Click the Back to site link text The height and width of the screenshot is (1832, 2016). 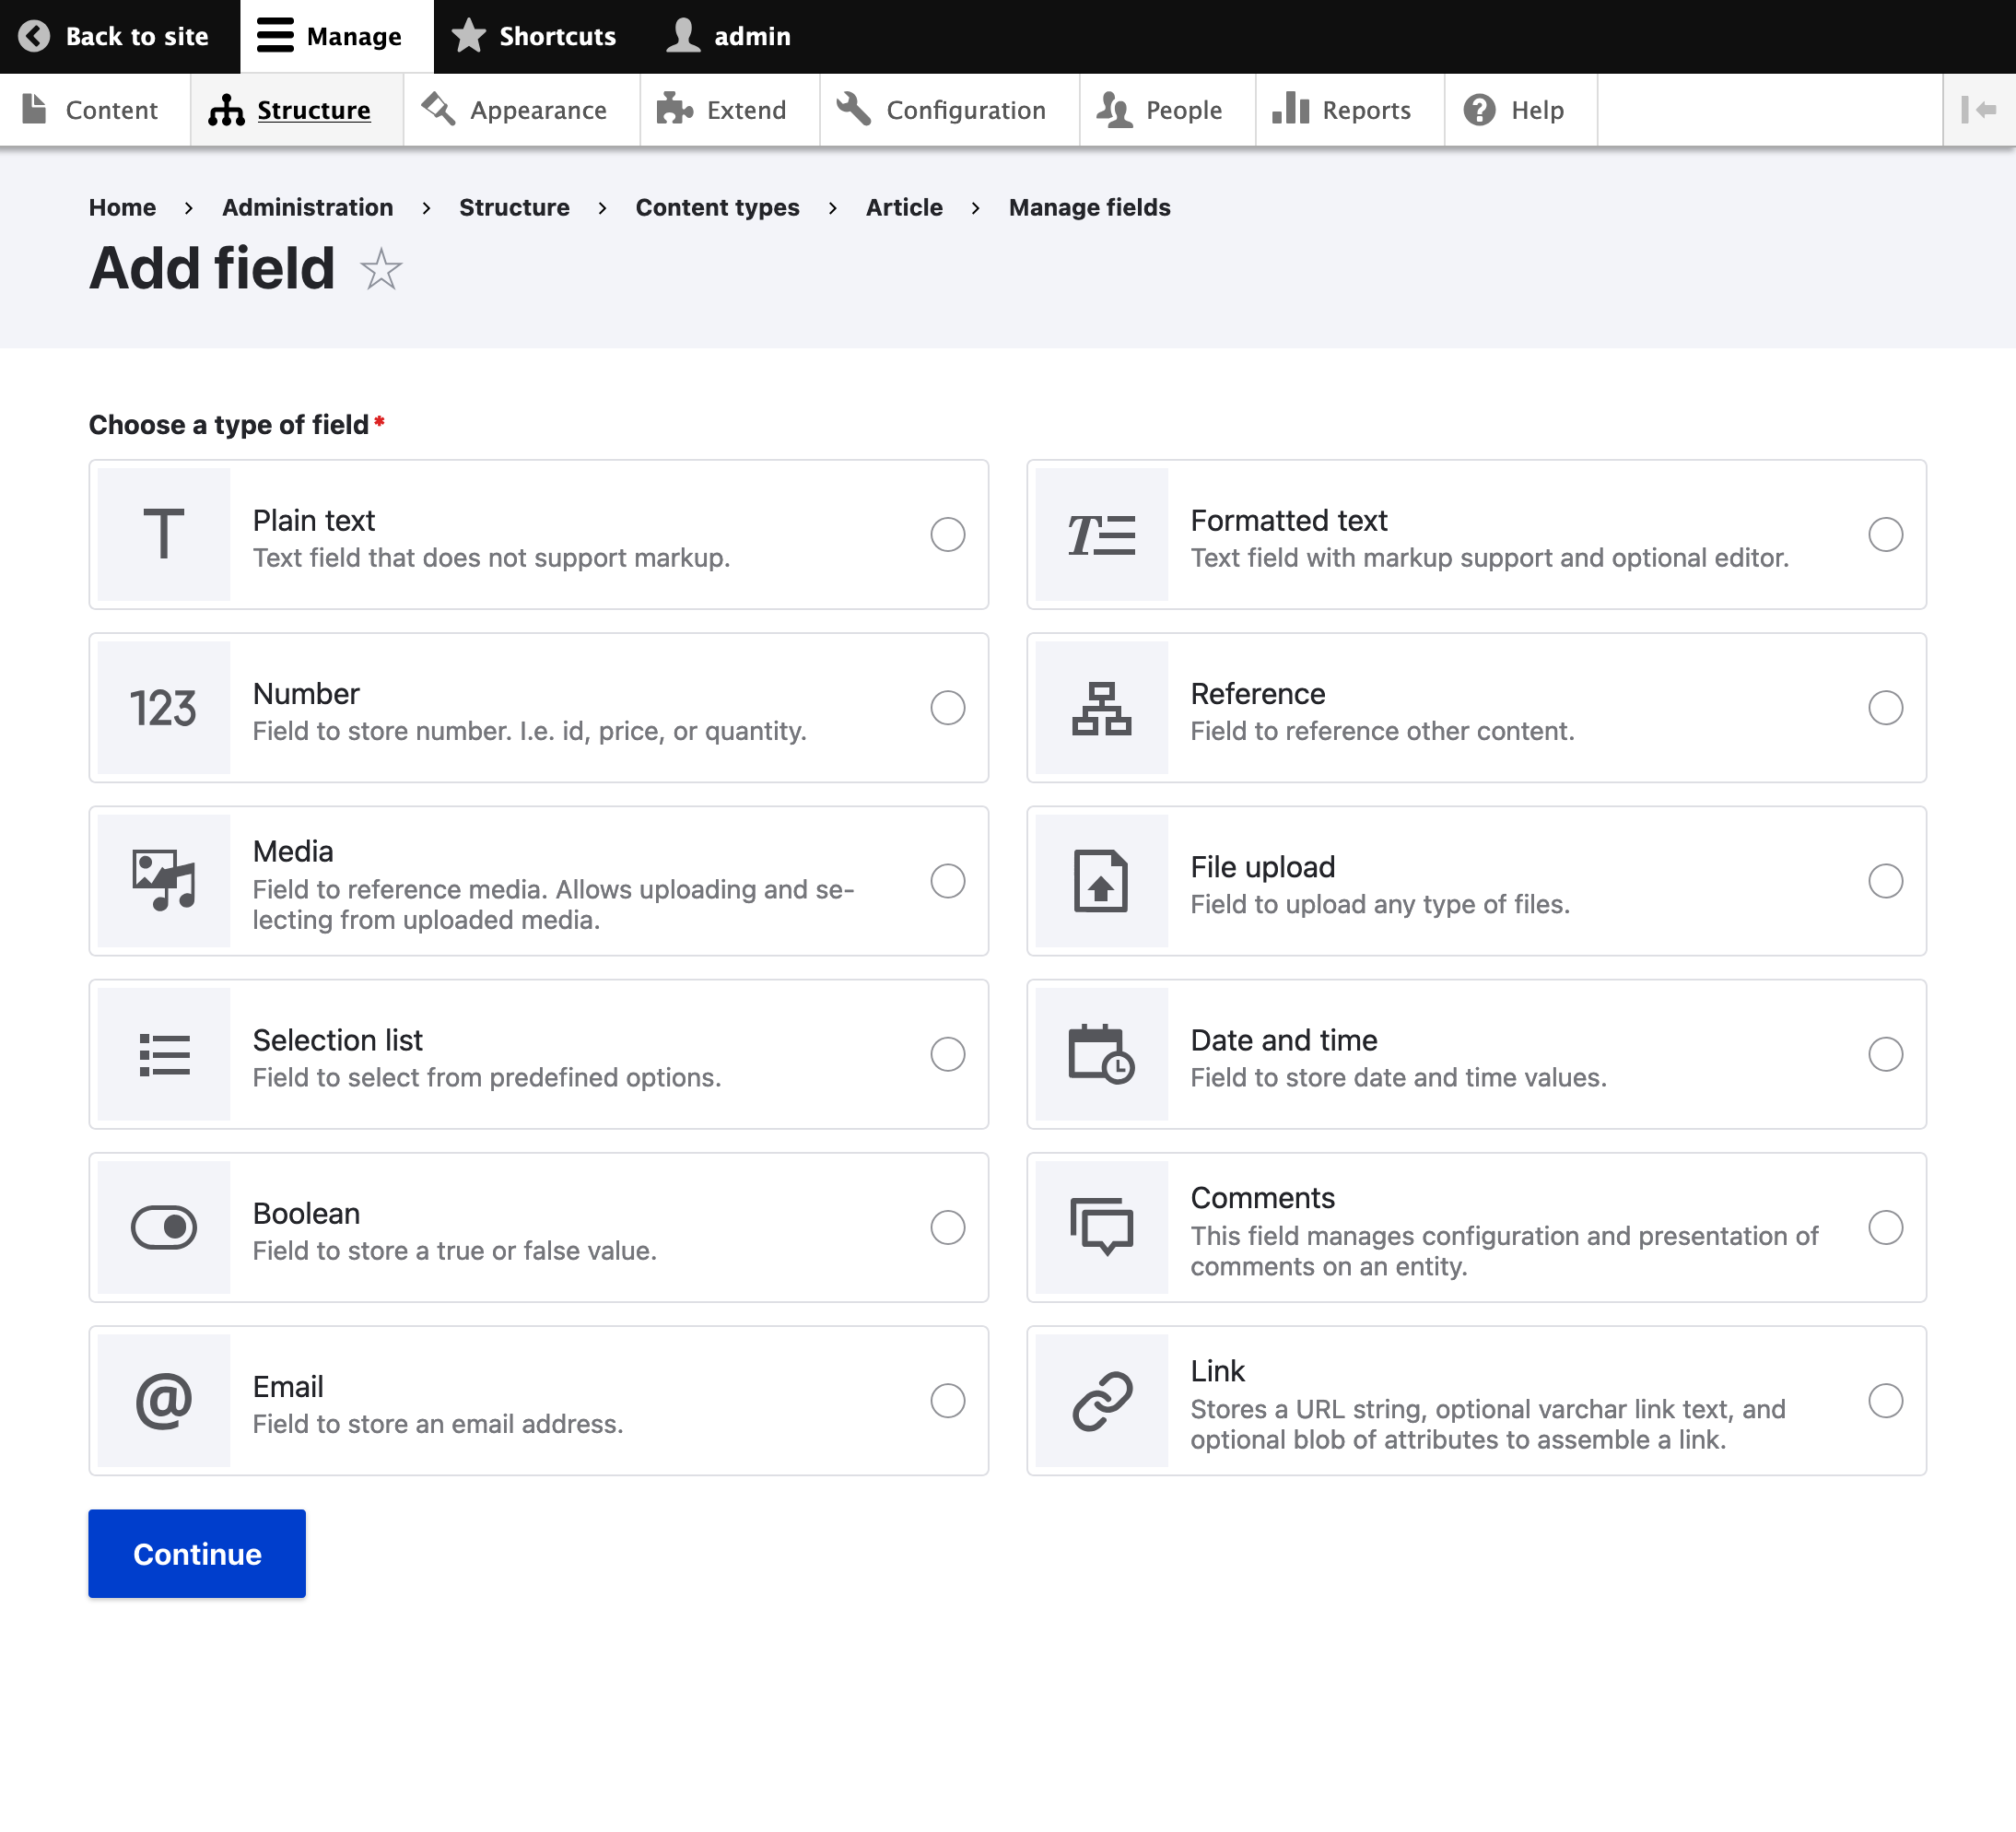coord(137,36)
